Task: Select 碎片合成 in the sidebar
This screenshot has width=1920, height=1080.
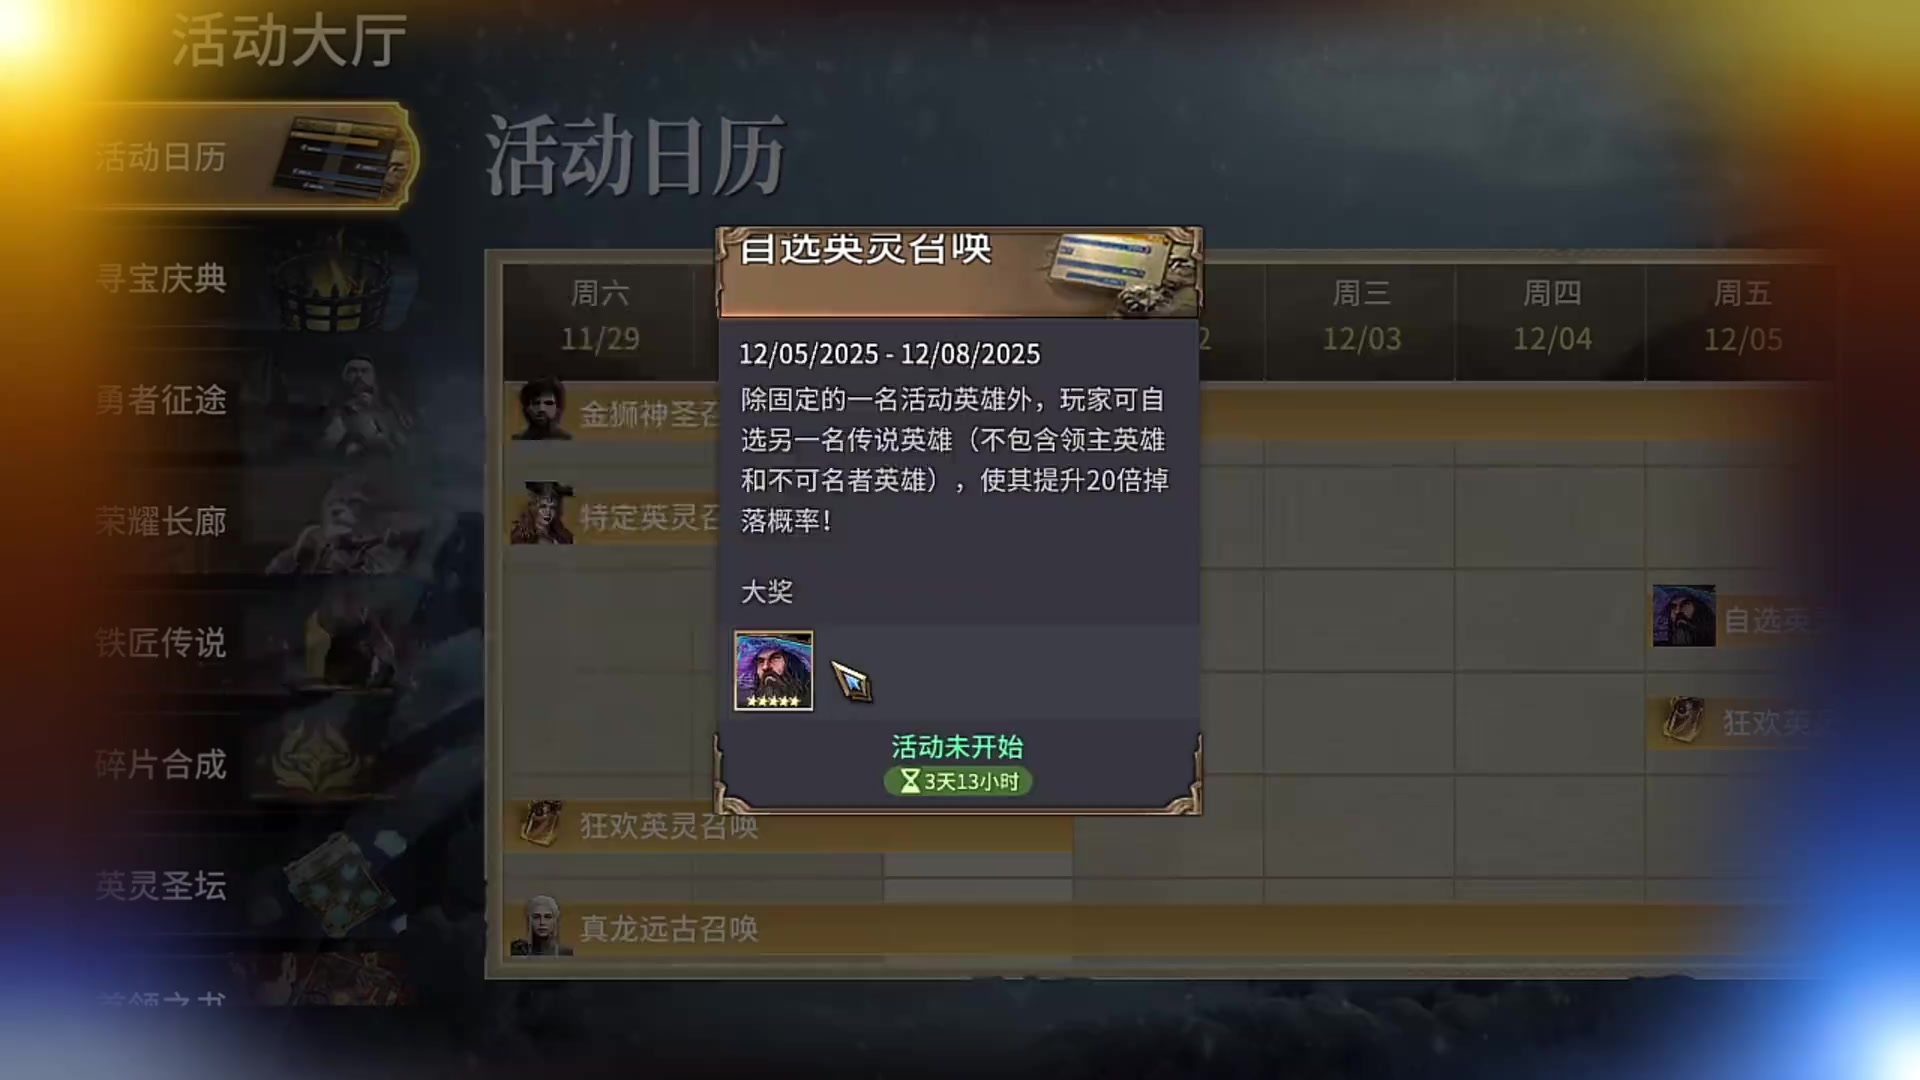Action: [x=250, y=764]
